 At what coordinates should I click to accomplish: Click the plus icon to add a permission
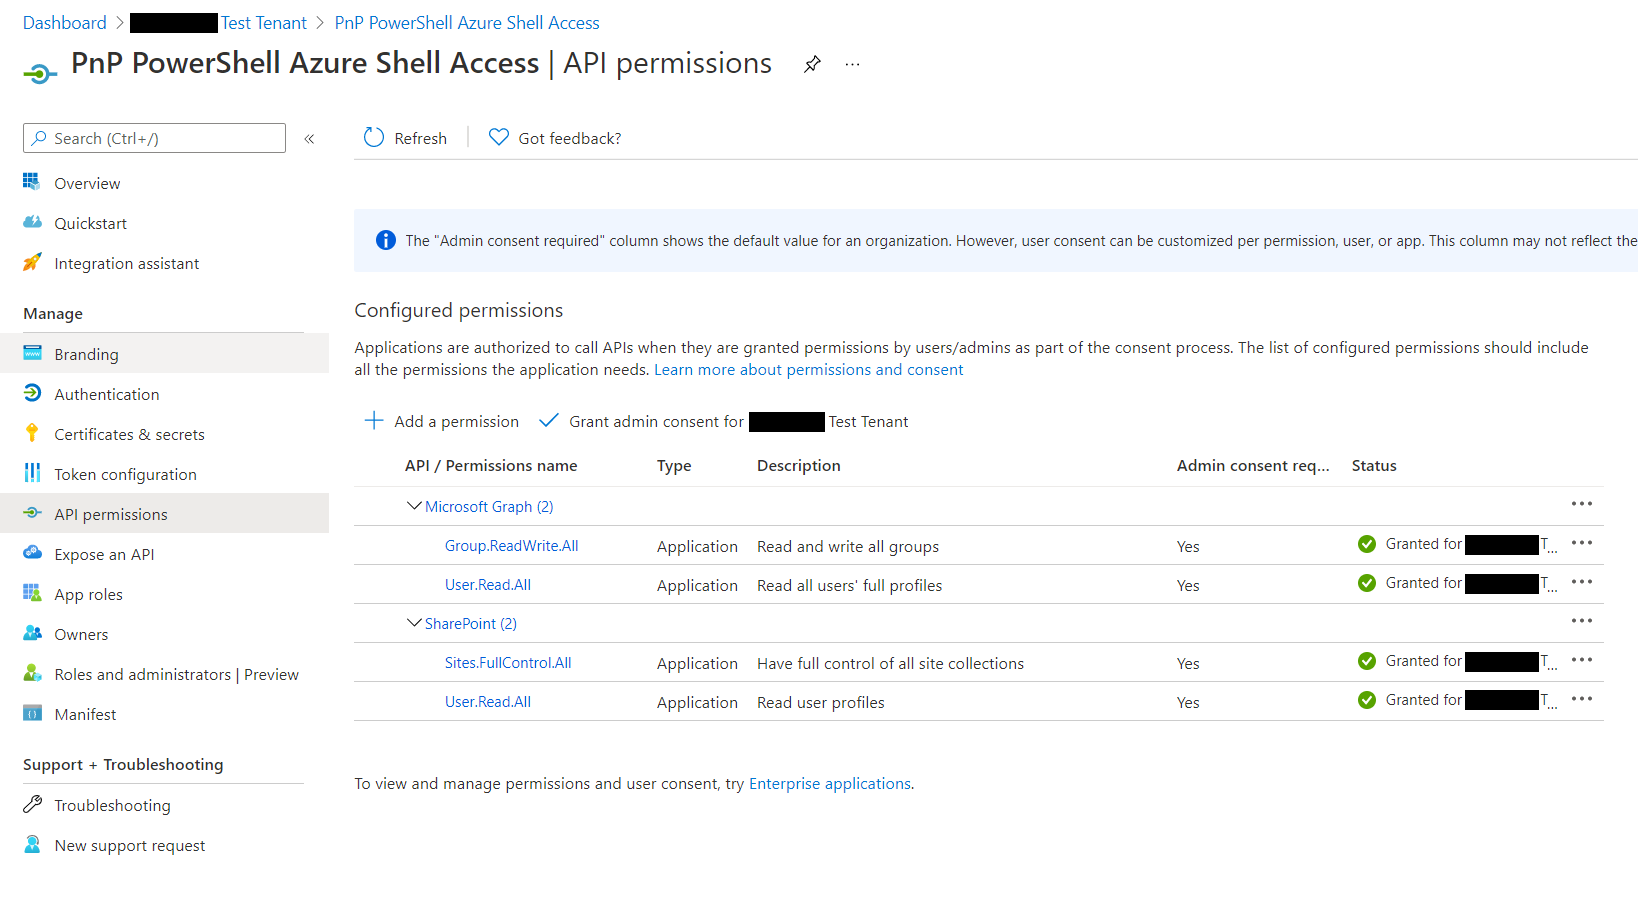coord(374,421)
